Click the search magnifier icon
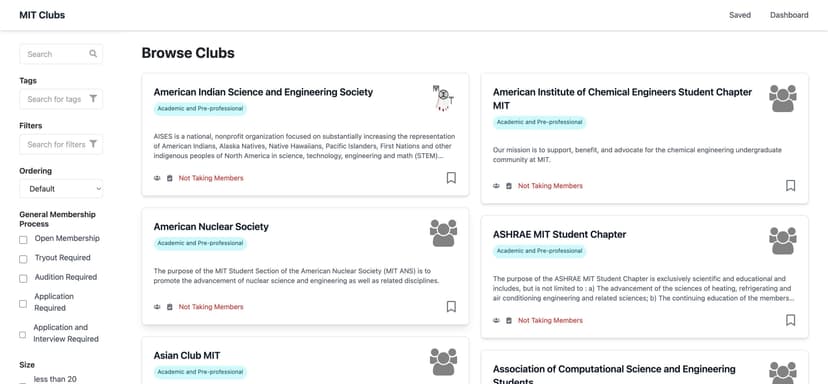 pyautogui.click(x=93, y=54)
